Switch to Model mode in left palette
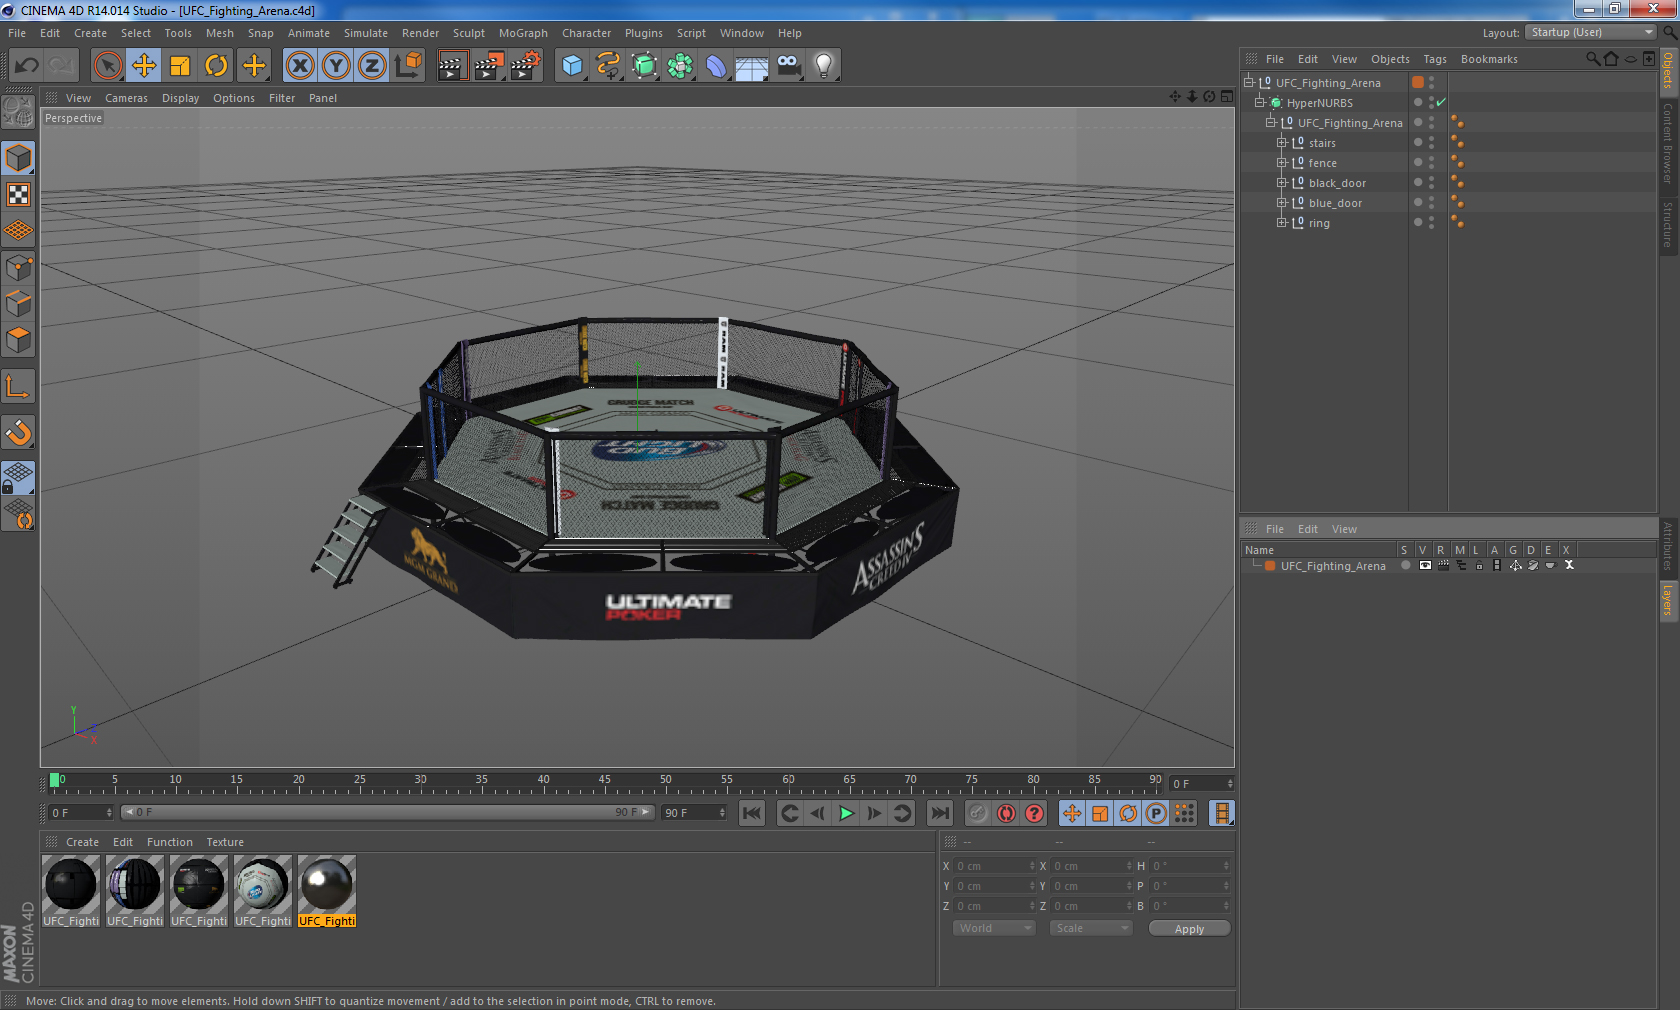 (x=18, y=158)
